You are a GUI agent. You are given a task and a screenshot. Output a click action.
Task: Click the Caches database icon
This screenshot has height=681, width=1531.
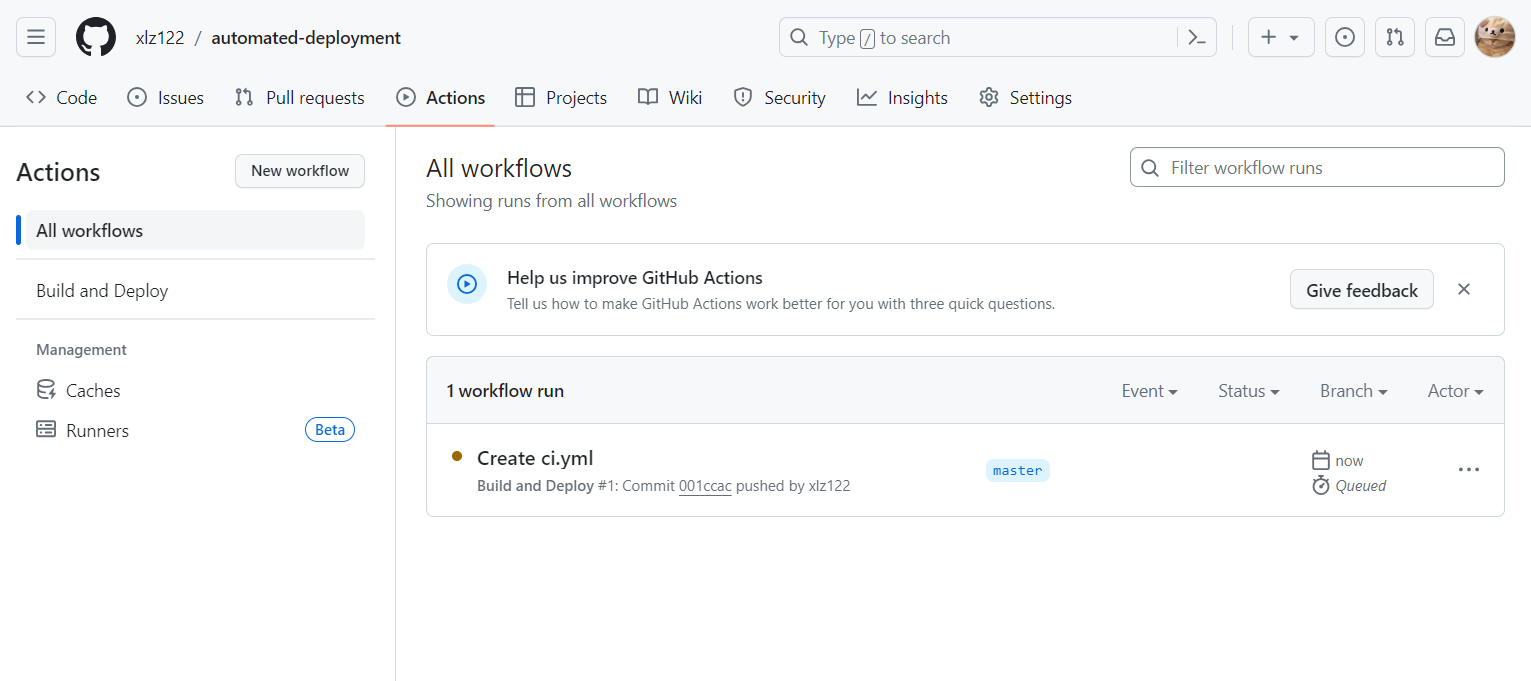[46, 390]
